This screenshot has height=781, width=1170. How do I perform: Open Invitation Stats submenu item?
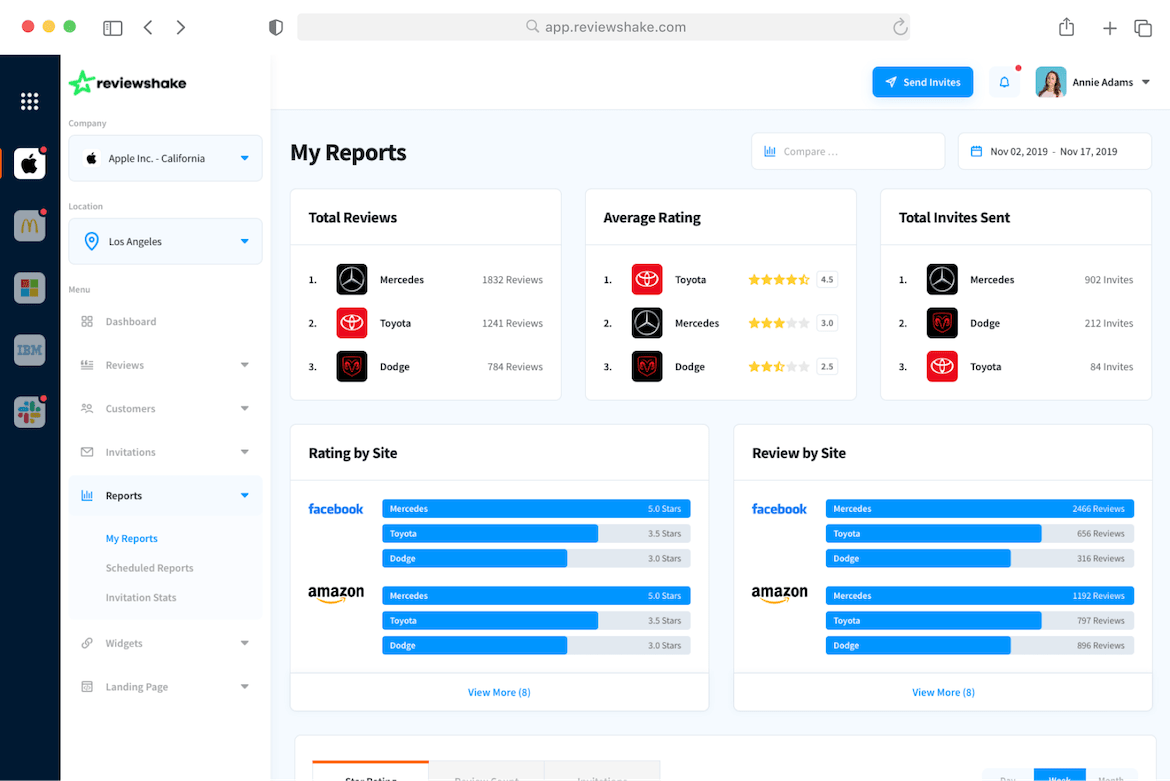141,597
